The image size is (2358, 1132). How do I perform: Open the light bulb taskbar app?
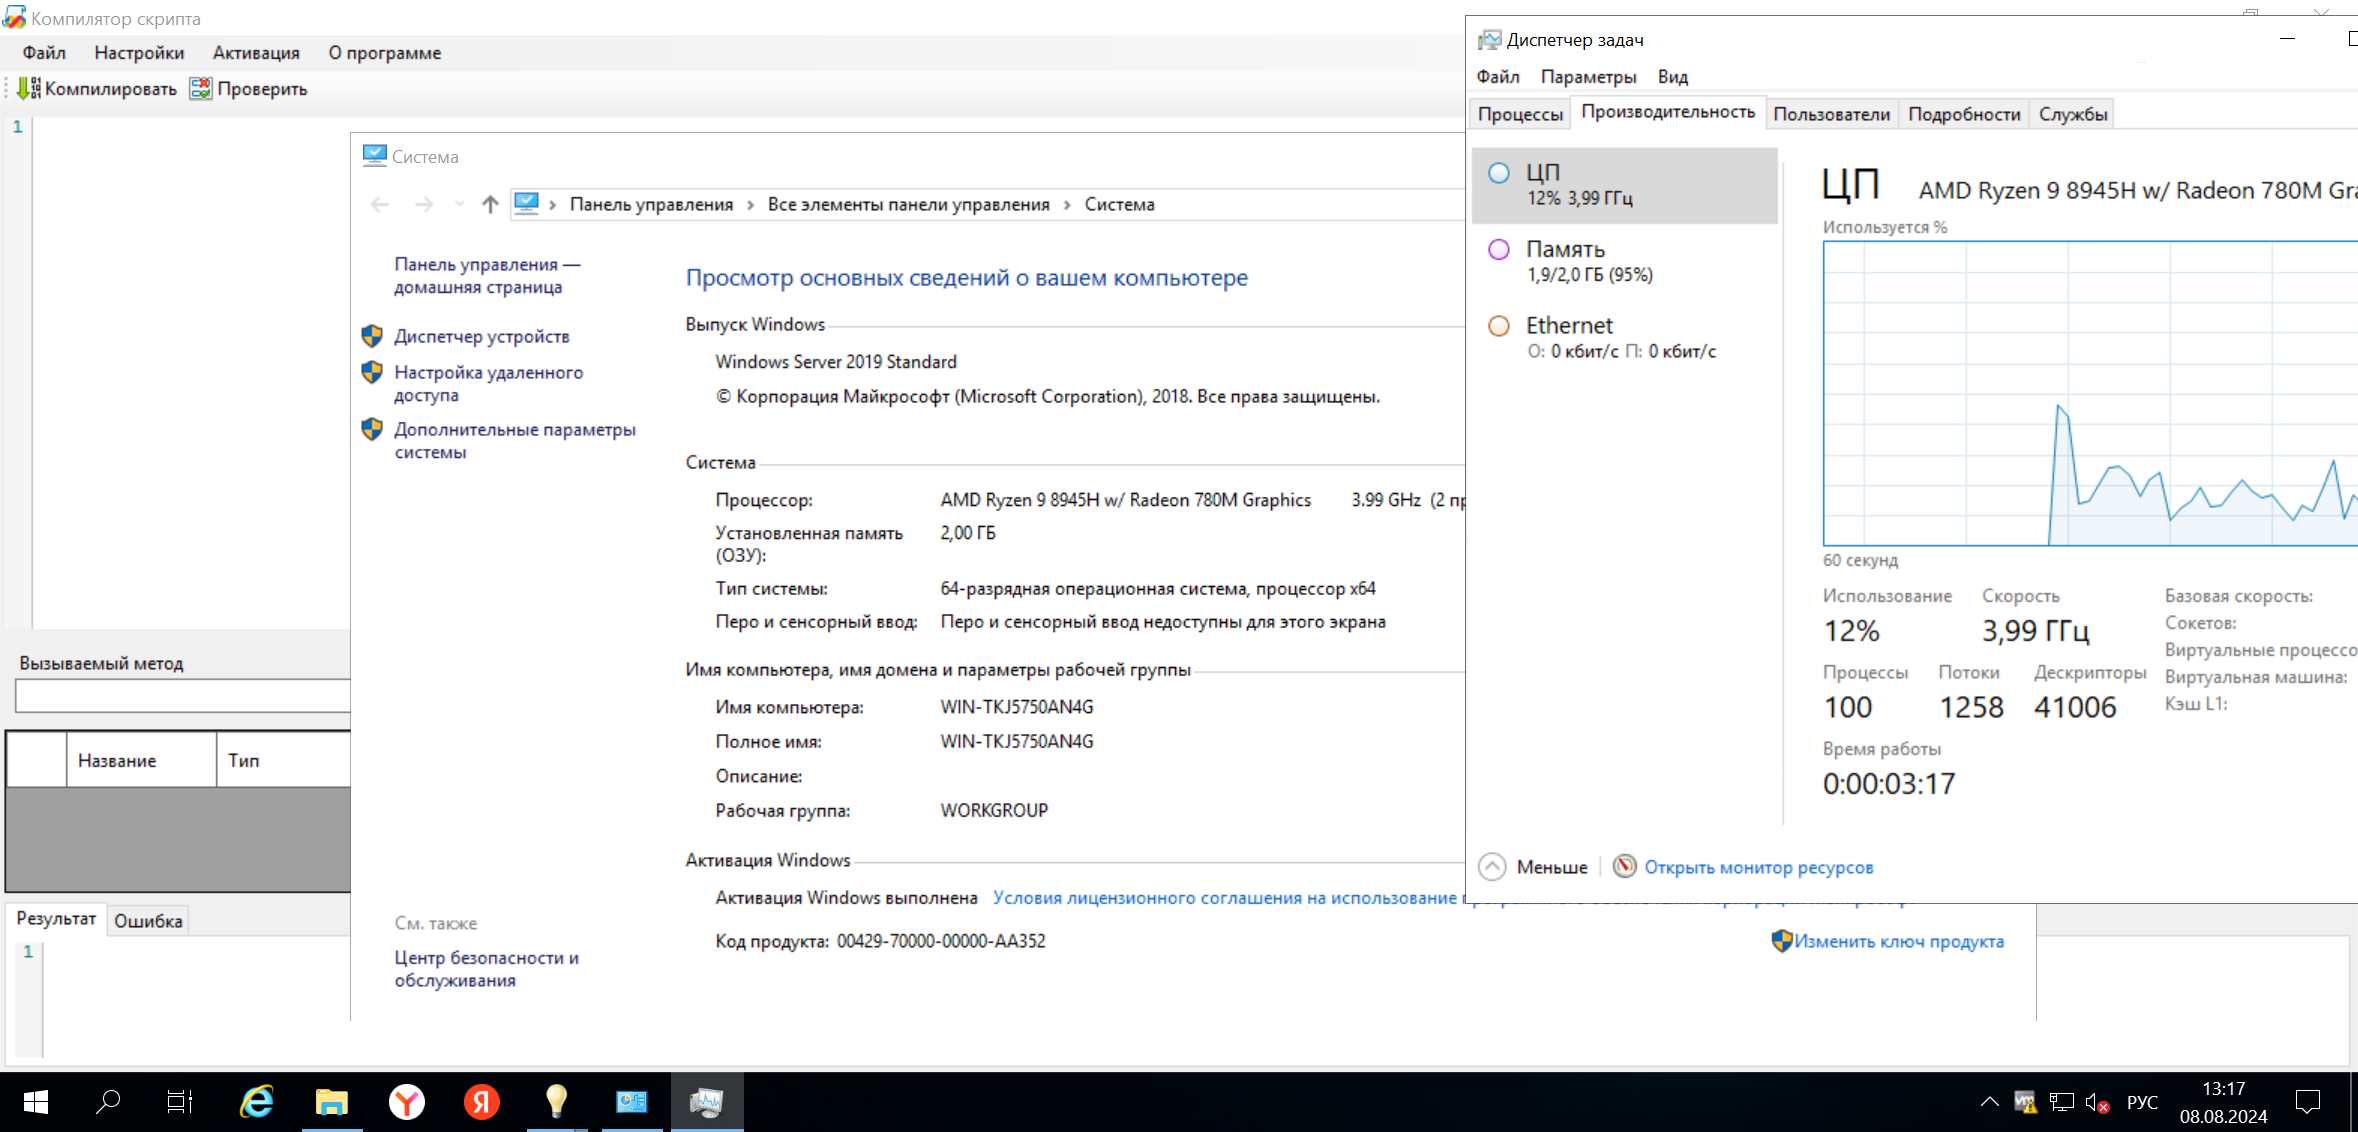(557, 1102)
